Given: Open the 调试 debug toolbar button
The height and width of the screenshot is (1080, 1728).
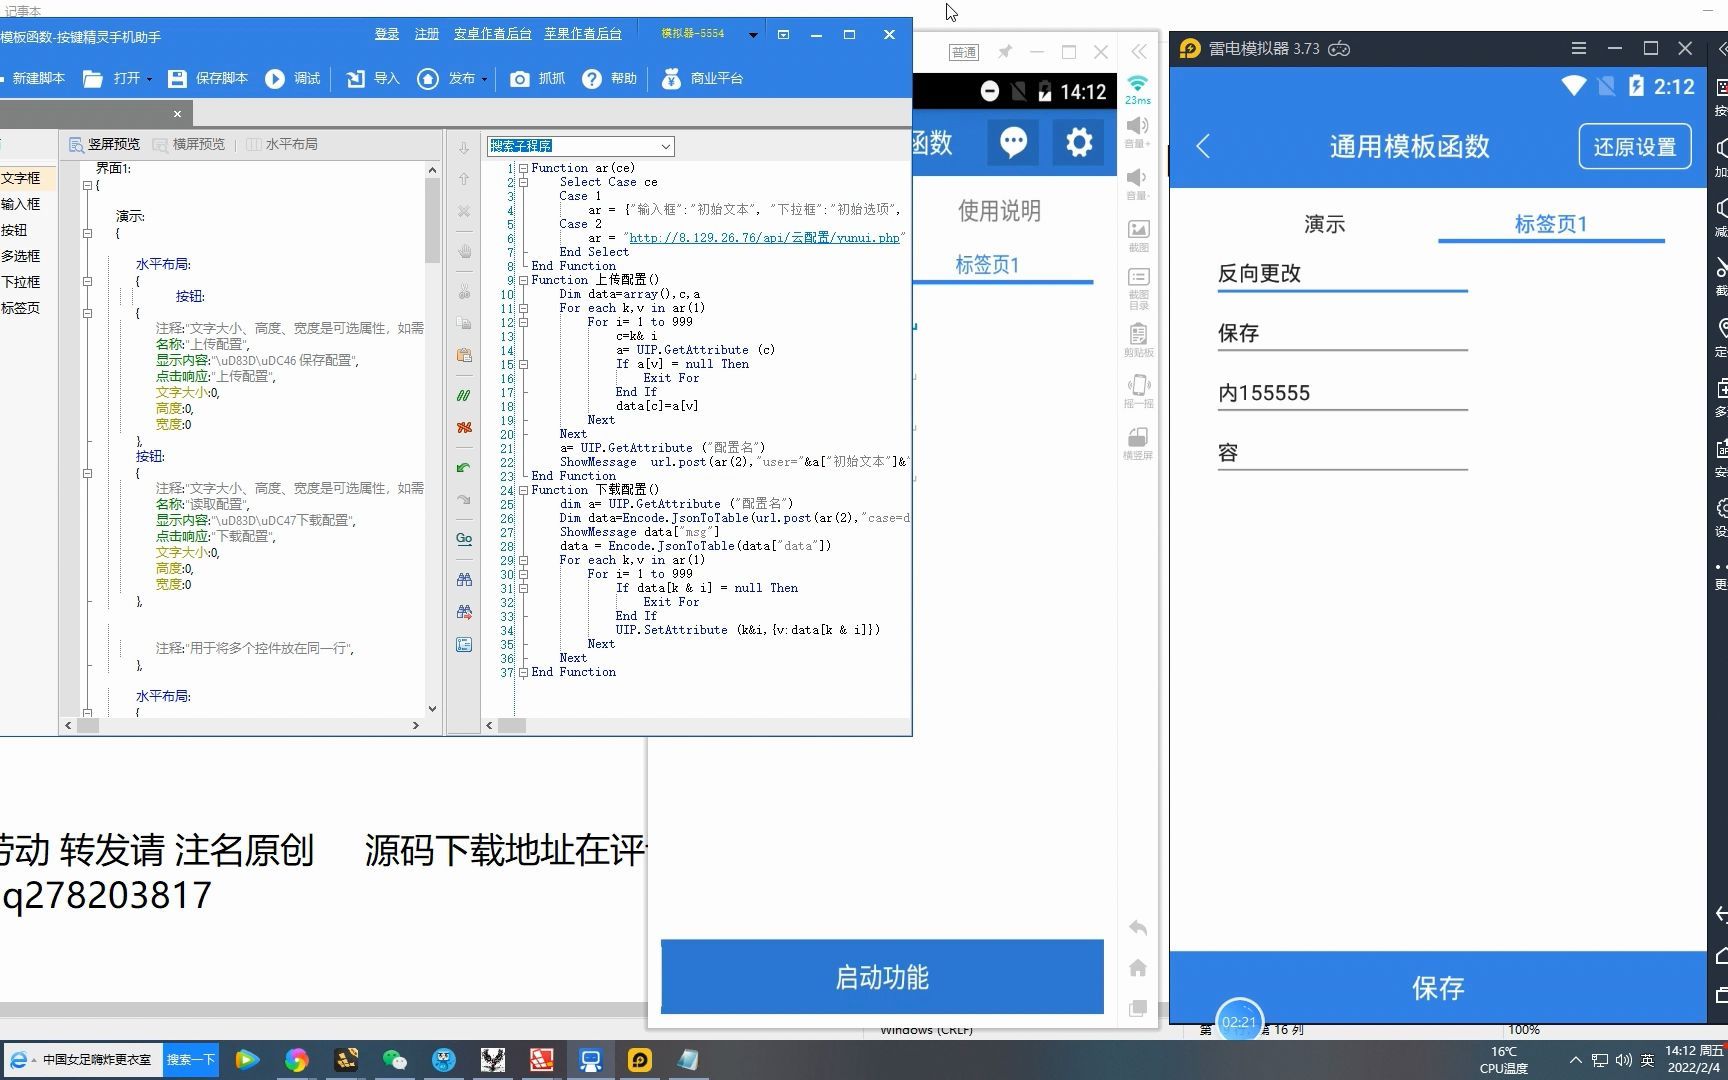Looking at the screenshot, I should pos(292,78).
